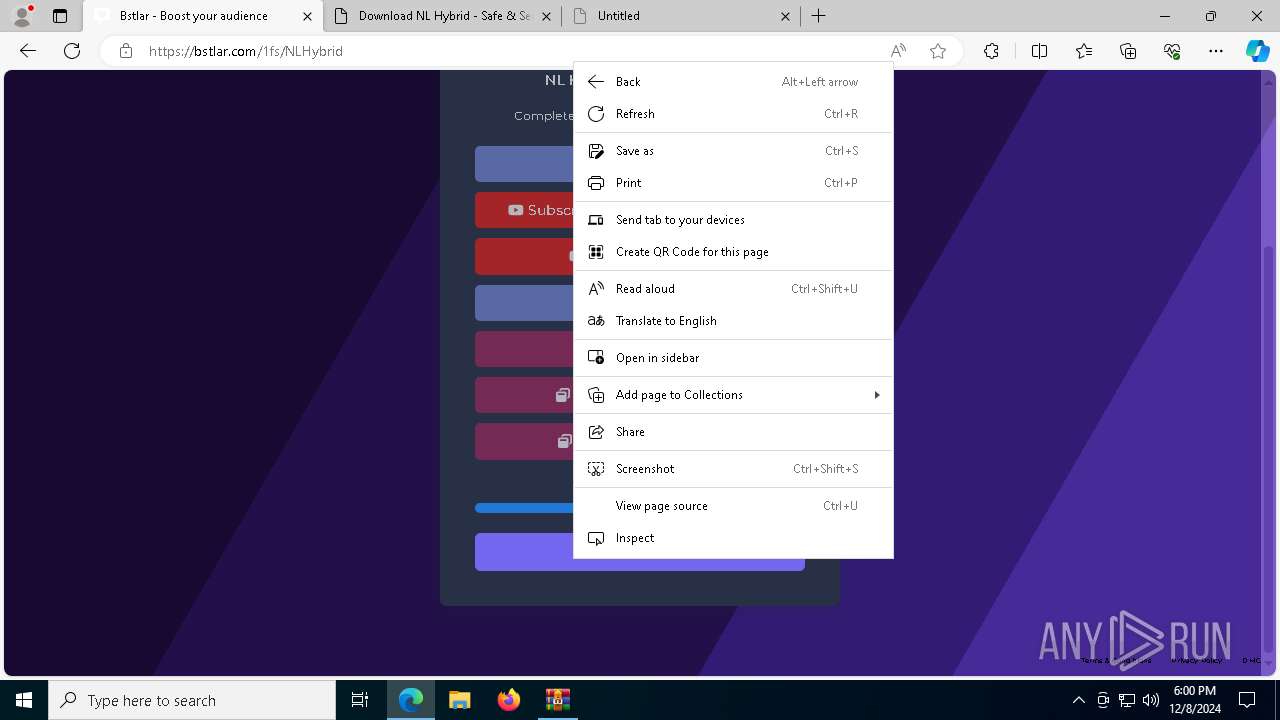Open the Copilot sidebar icon
The image size is (1280, 720).
1257,51
